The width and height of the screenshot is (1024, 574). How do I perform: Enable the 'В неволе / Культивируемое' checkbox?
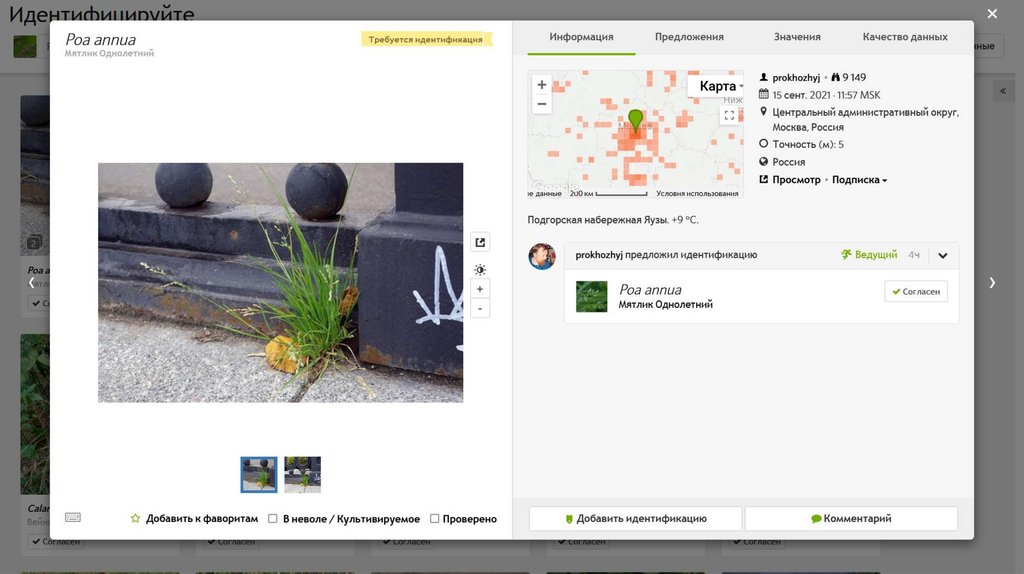pyautogui.click(x=272, y=519)
